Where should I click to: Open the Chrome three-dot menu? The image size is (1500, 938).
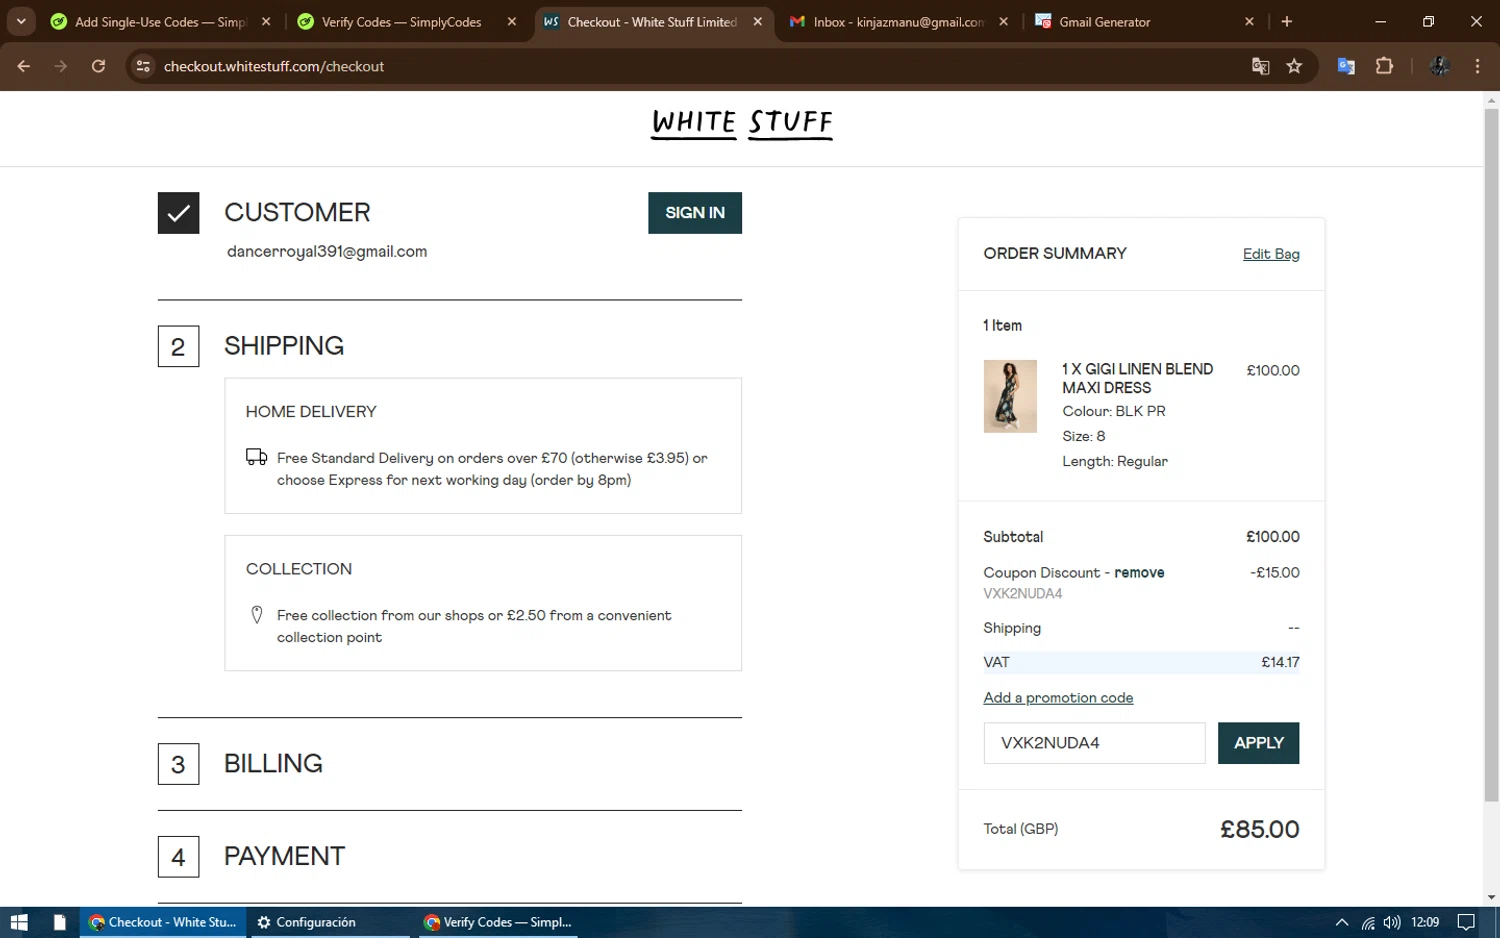(x=1477, y=66)
